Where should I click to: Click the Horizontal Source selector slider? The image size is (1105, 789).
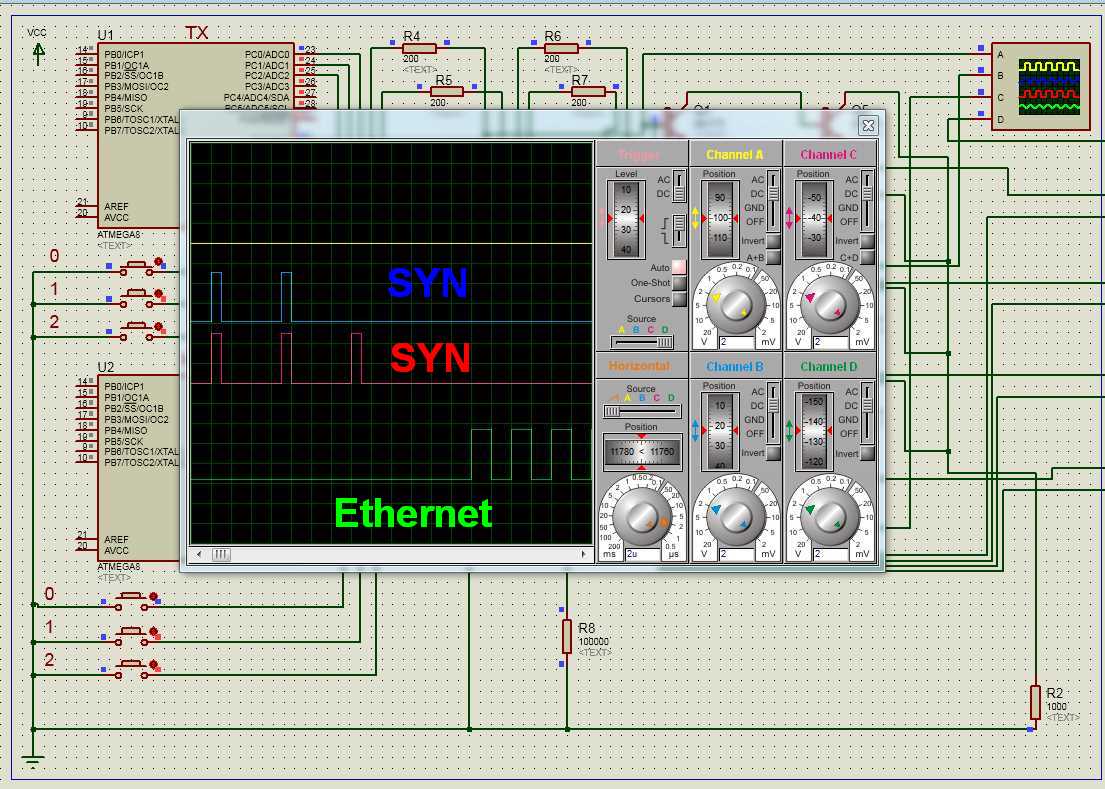pyautogui.click(x=641, y=411)
